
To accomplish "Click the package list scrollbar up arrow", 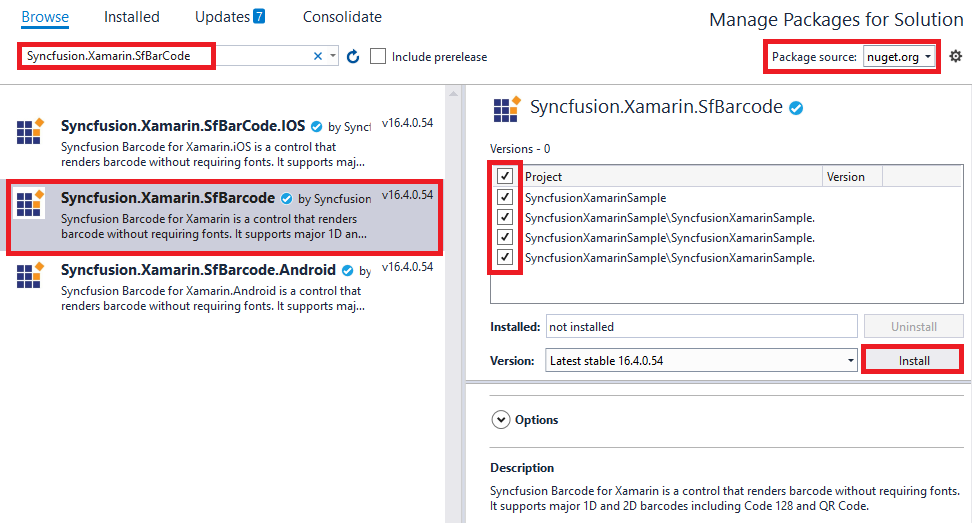I will click(x=453, y=94).
